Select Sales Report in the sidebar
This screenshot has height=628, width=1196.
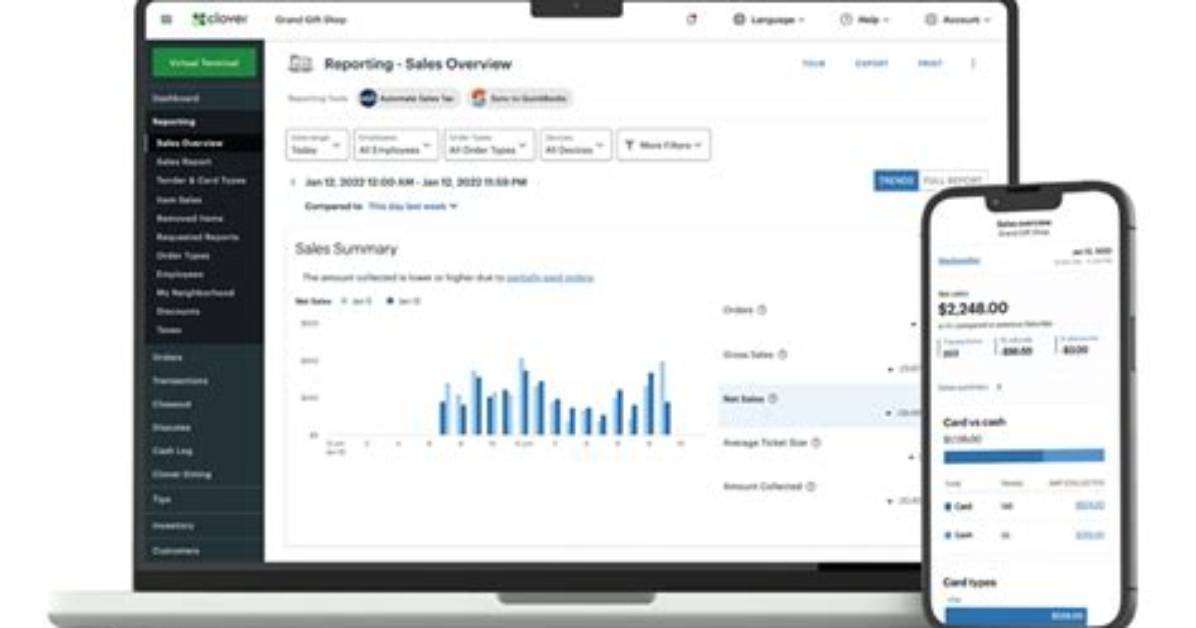(x=184, y=162)
